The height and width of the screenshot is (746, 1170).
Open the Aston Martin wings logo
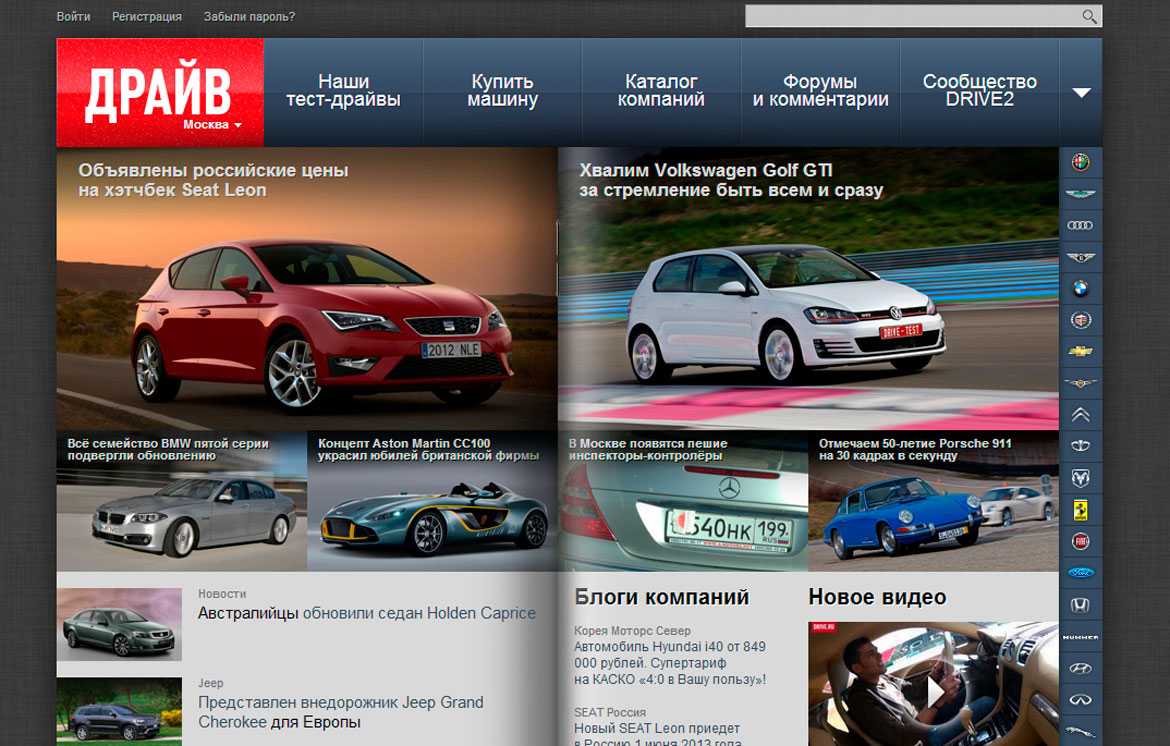coord(1080,194)
